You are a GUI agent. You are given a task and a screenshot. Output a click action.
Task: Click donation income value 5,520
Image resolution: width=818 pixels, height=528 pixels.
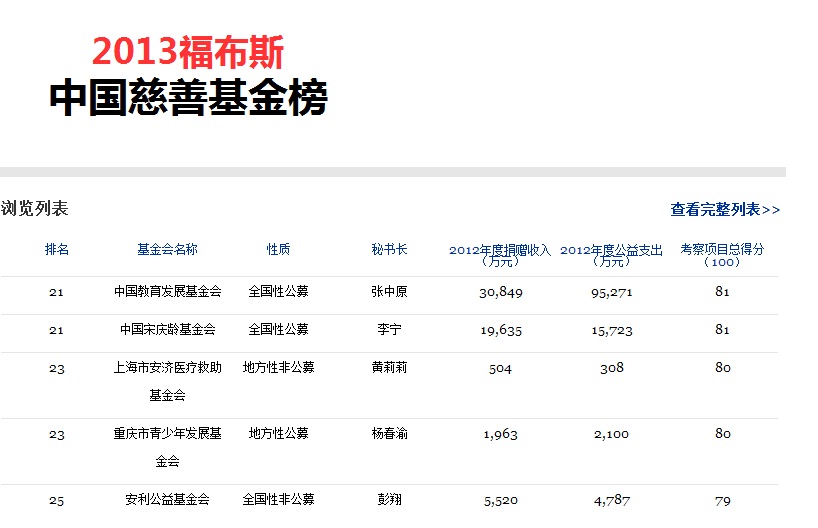pos(501,501)
